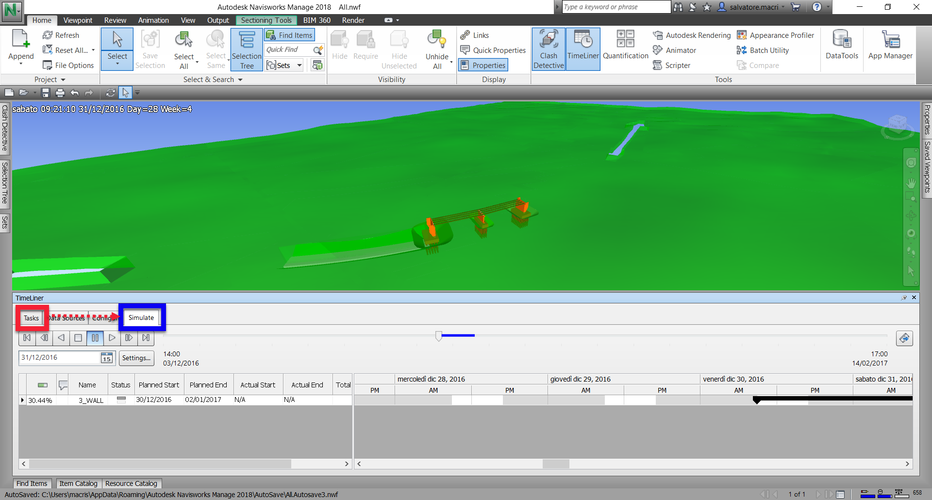Screen dimensions: 932x500
Task: Click the simulation Settings button
Action: (x=136, y=357)
